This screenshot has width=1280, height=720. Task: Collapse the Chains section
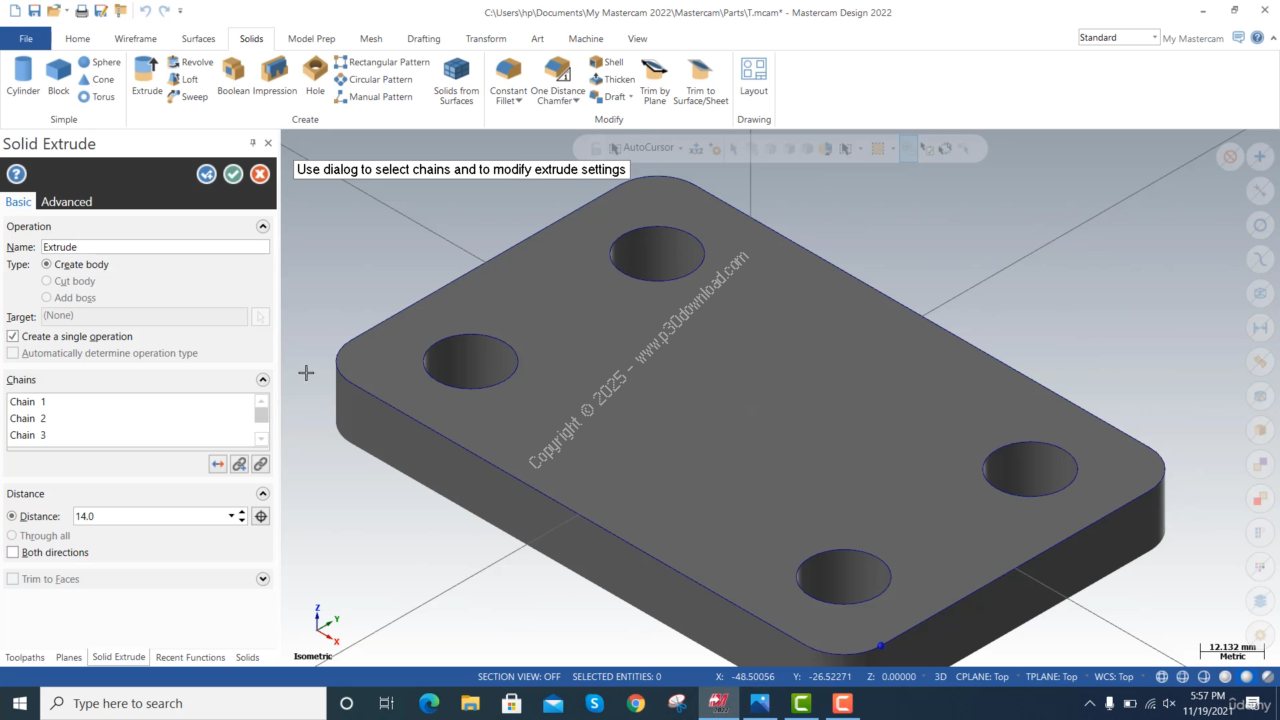[263, 380]
